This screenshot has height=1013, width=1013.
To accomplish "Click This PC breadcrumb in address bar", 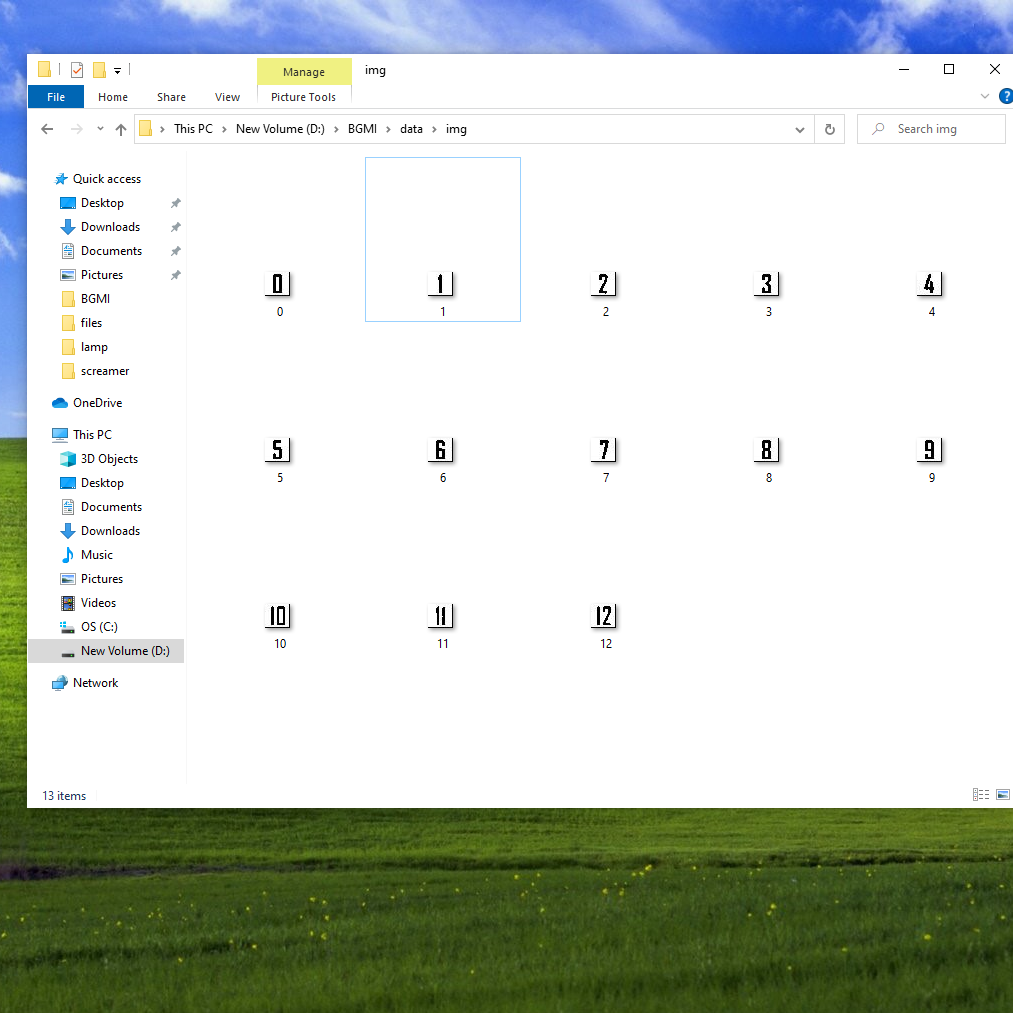I will tap(193, 129).
